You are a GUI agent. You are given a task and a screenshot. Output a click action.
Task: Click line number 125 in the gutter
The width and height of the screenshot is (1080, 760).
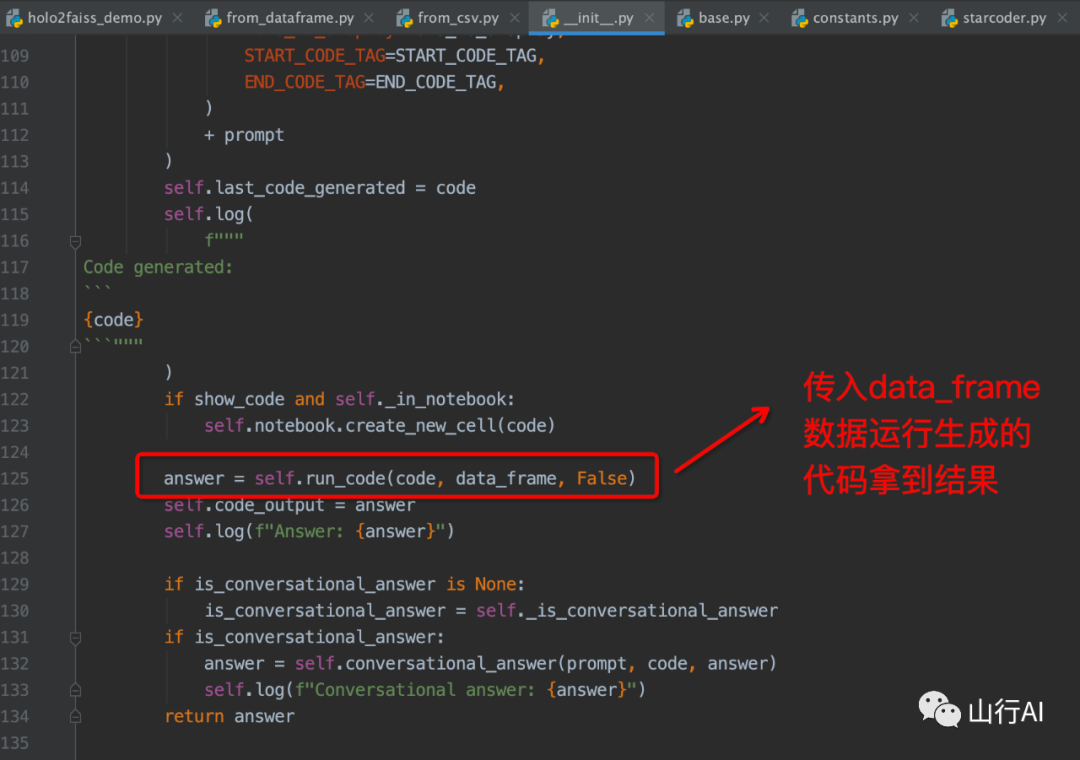15,479
